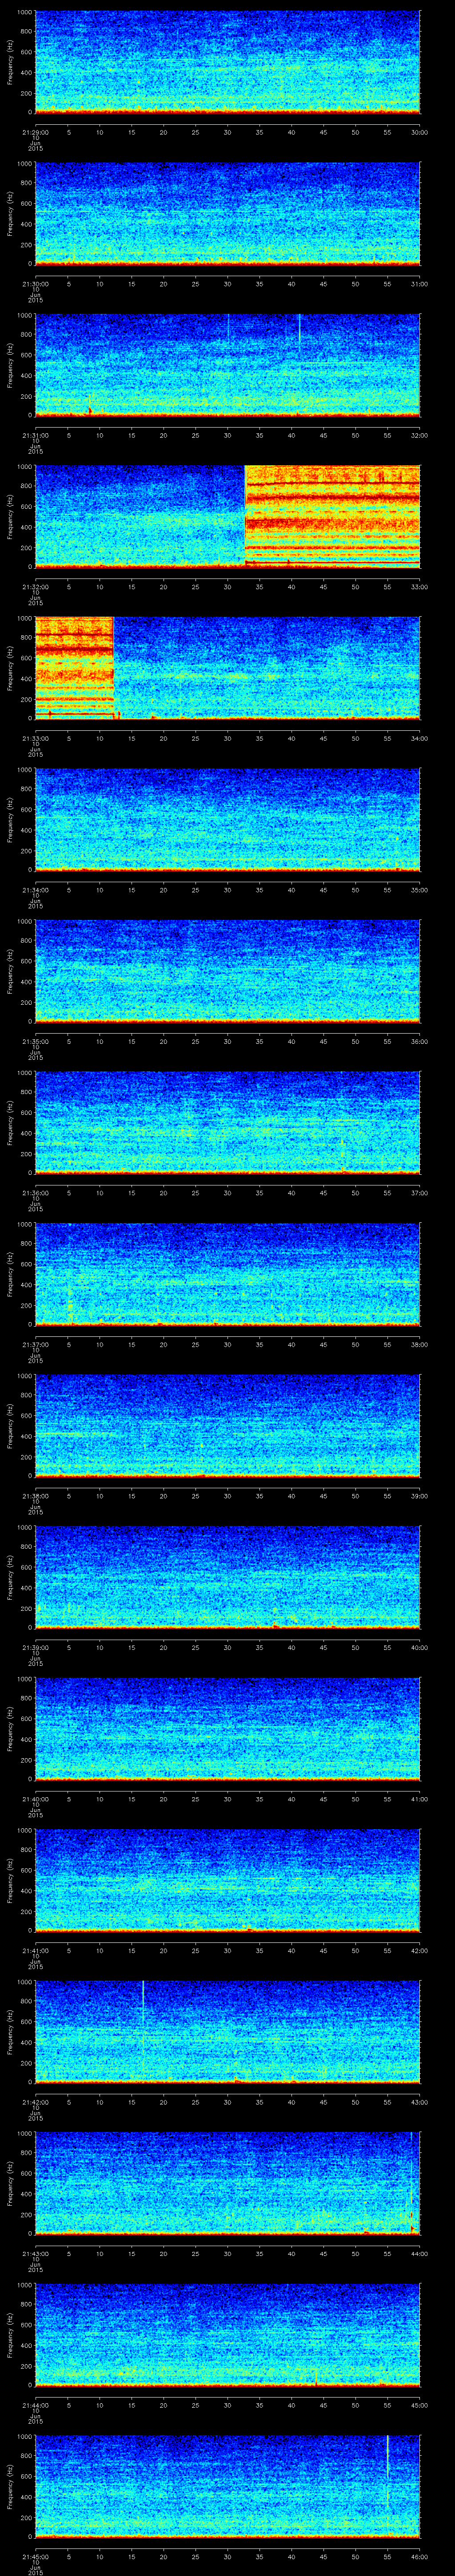The width and height of the screenshot is (455, 2576).
Task: Click the 21:39:00 start time label
Action: click(x=35, y=1647)
